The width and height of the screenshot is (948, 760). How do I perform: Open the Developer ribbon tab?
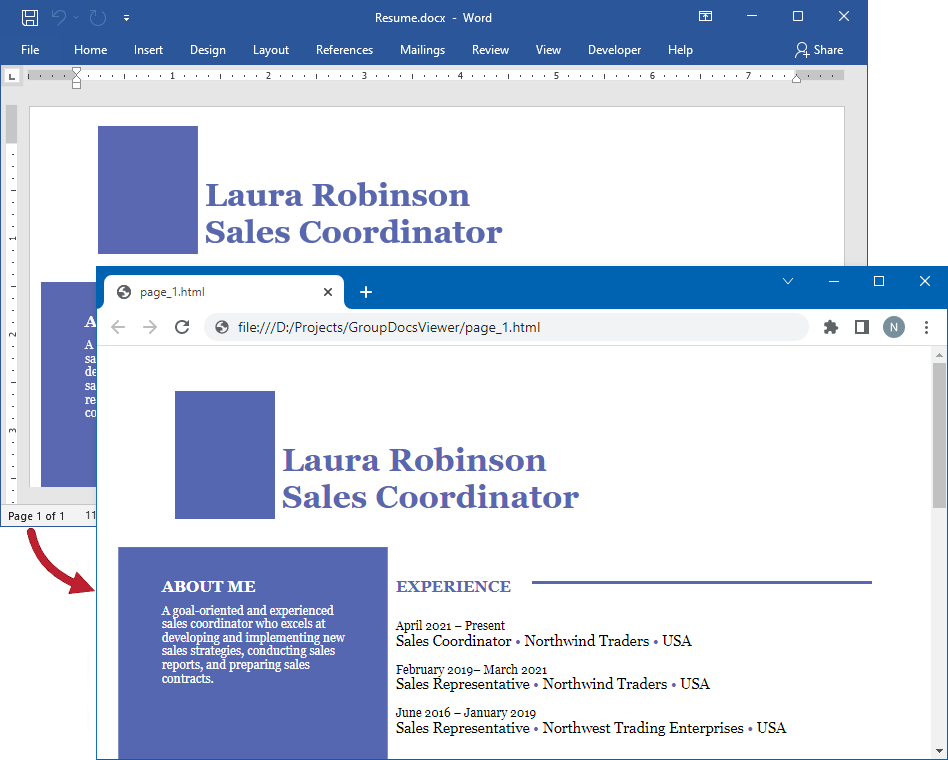point(614,50)
